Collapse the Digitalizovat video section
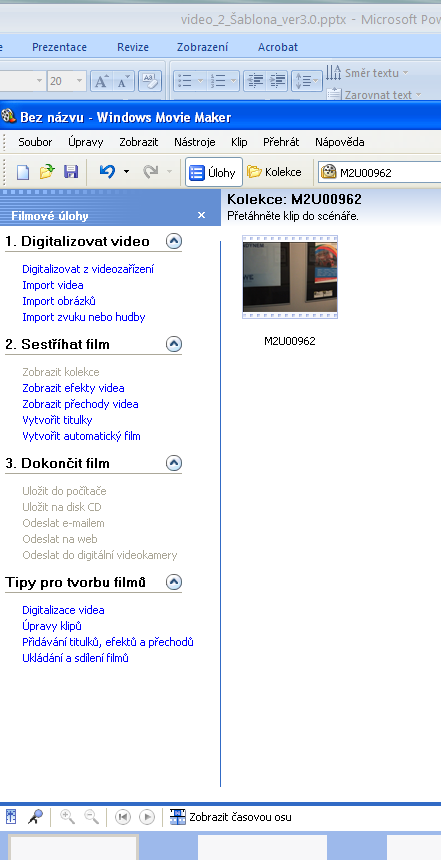This screenshot has width=441, height=860. [x=174, y=241]
